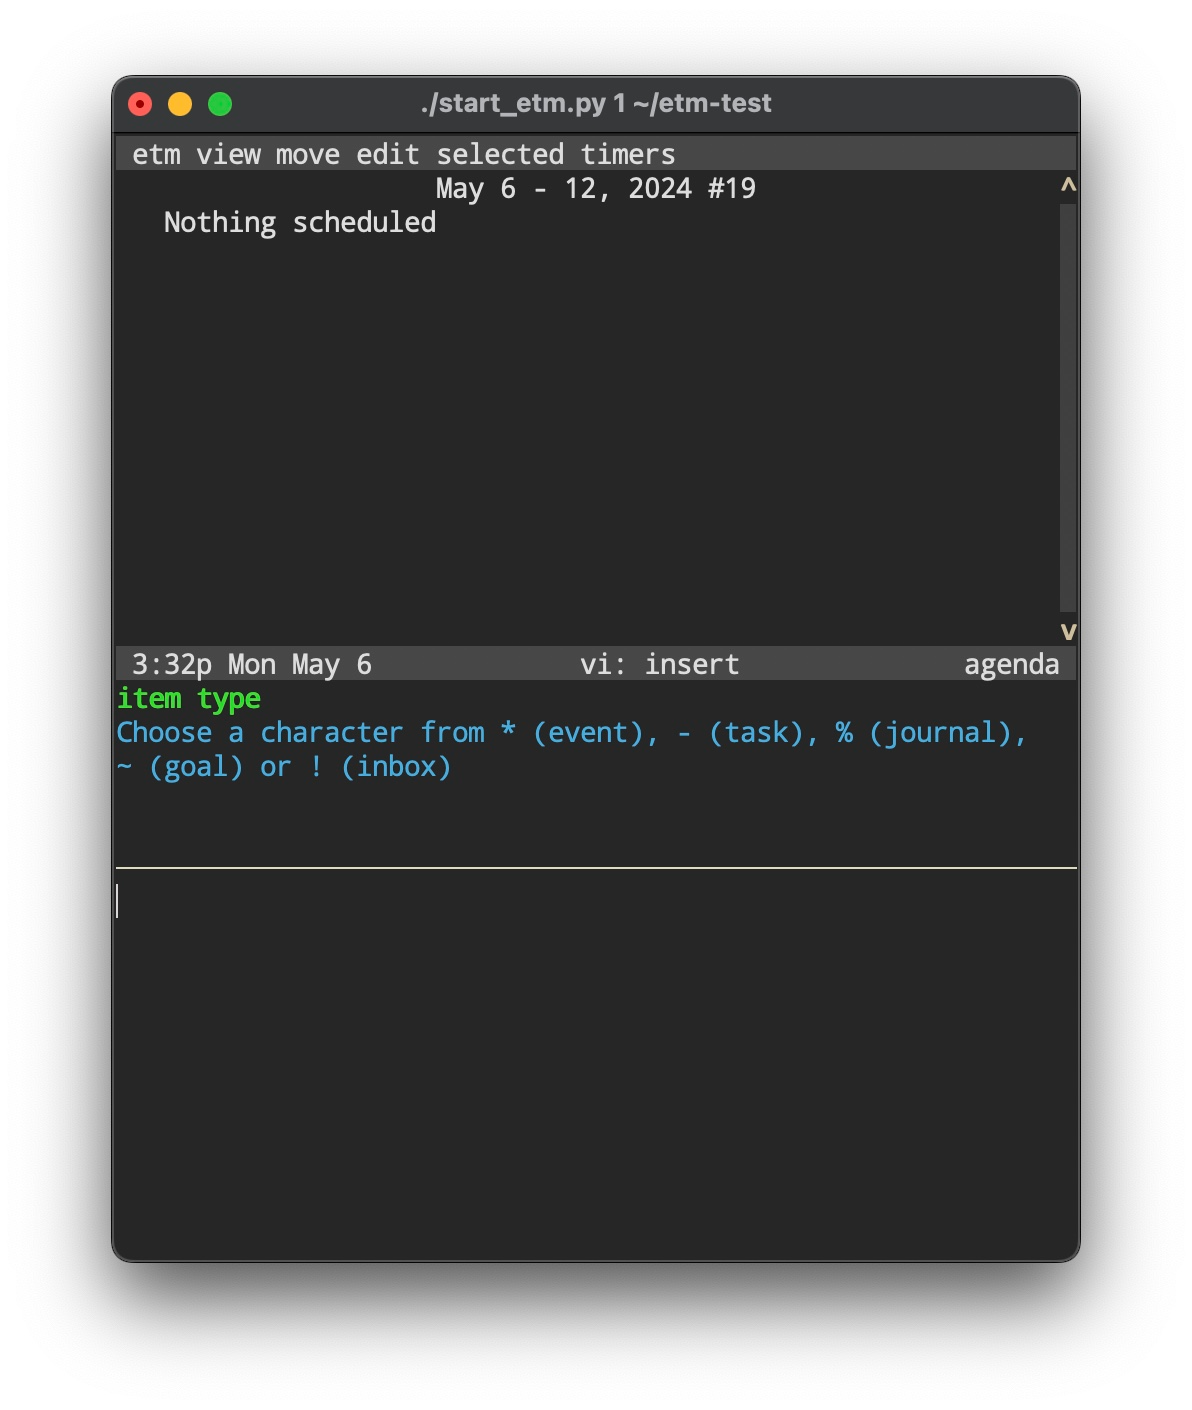Click the week header May 6 - 12, 2024
Image resolution: width=1192 pixels, height=1410 pixels.
click(596, 188)
